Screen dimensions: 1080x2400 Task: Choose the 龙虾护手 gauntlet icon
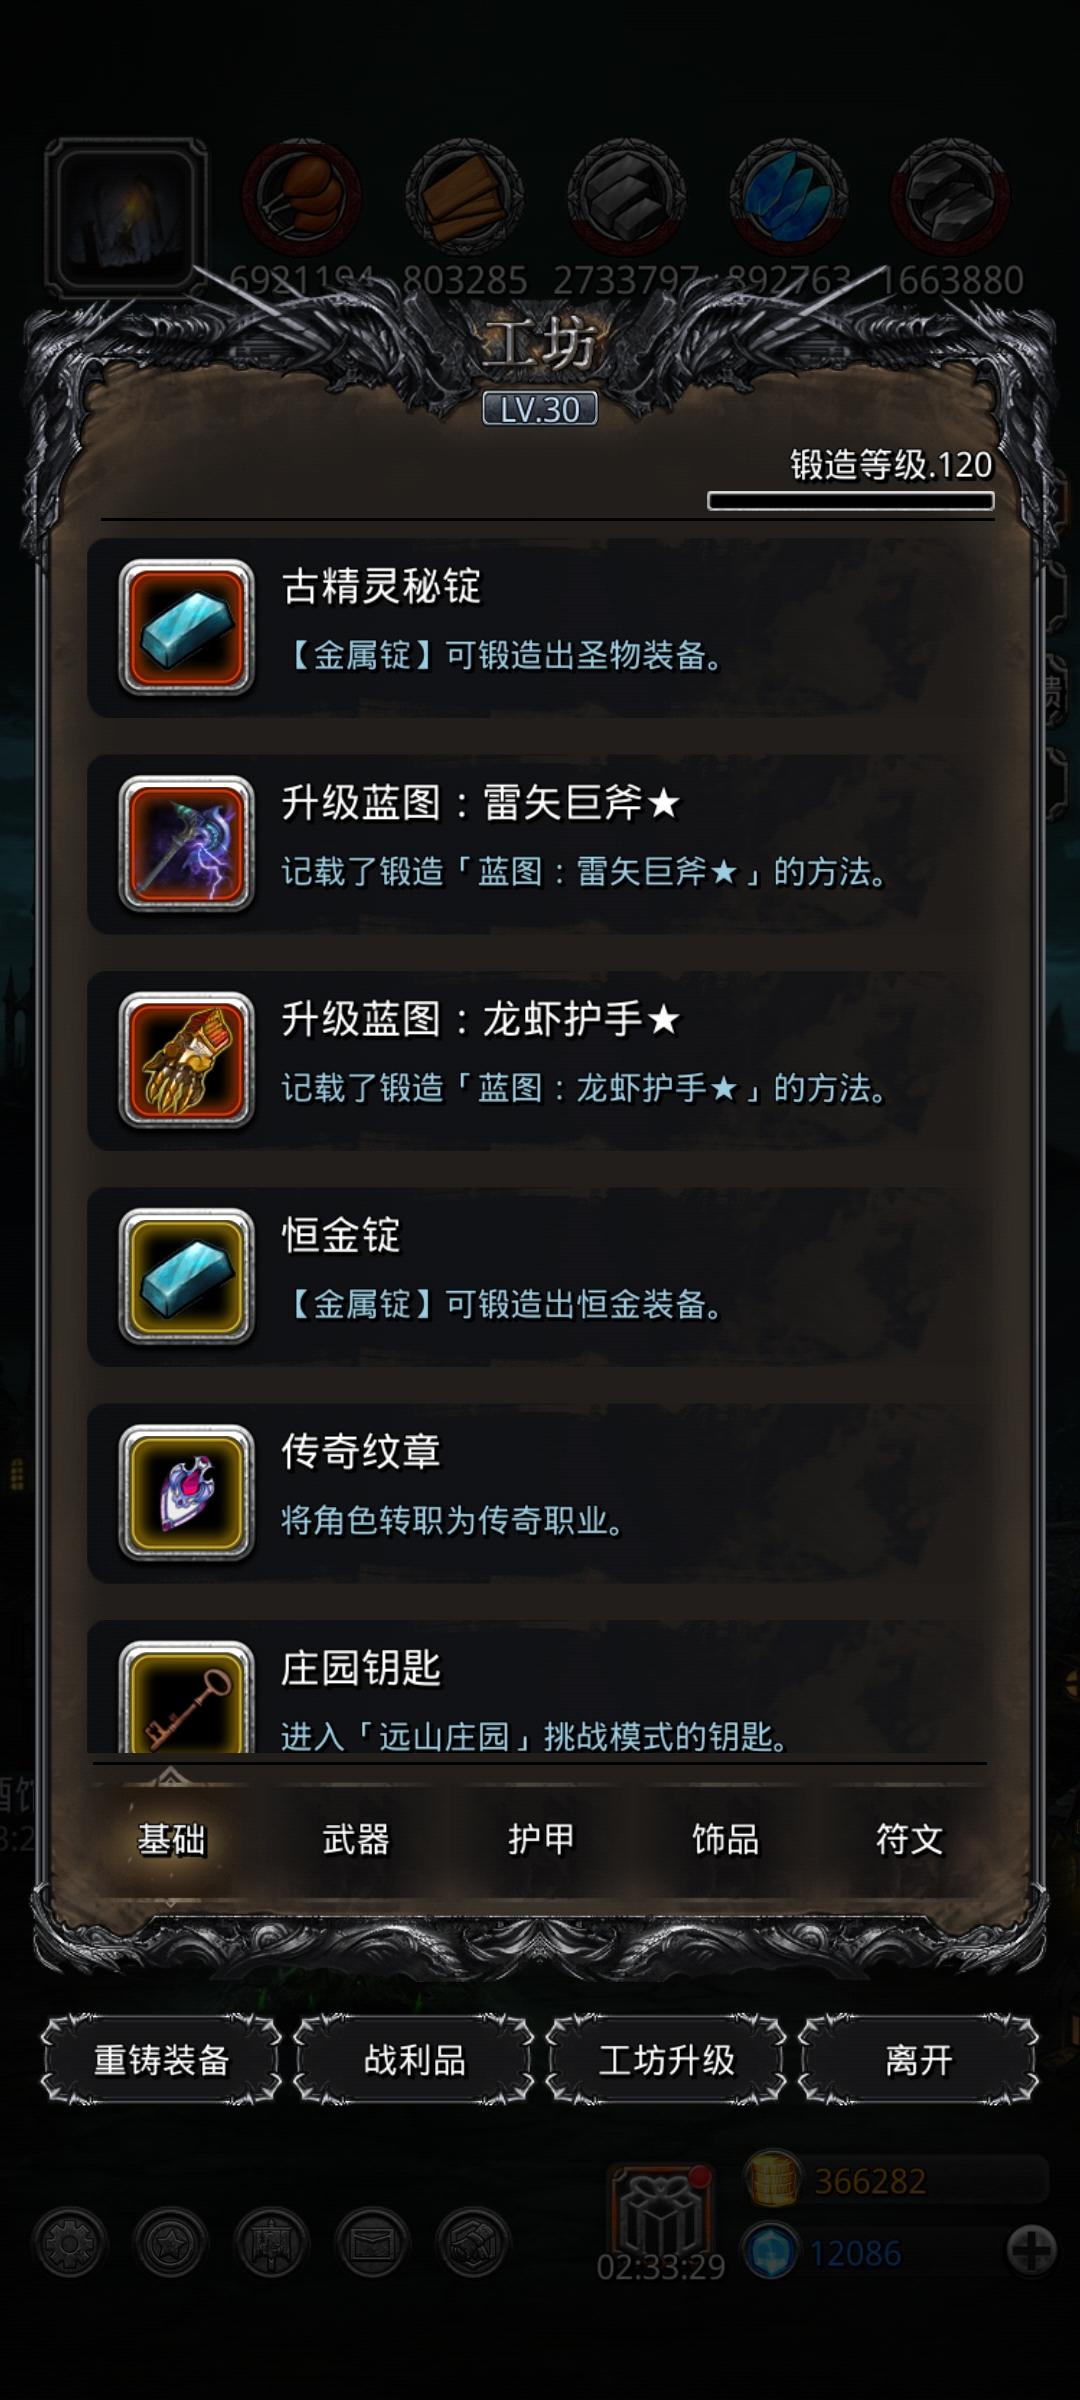pyautogui.click(x=186, y=1059)
